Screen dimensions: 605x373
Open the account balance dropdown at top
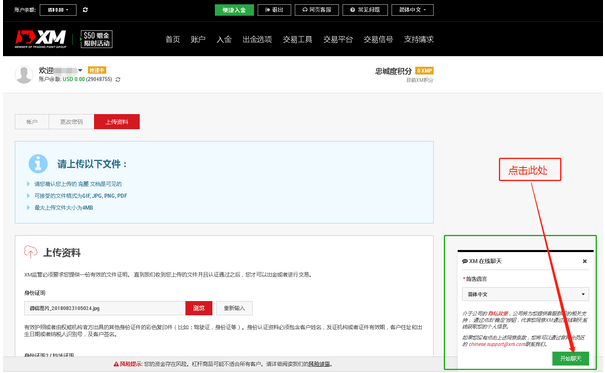point(58,10)
